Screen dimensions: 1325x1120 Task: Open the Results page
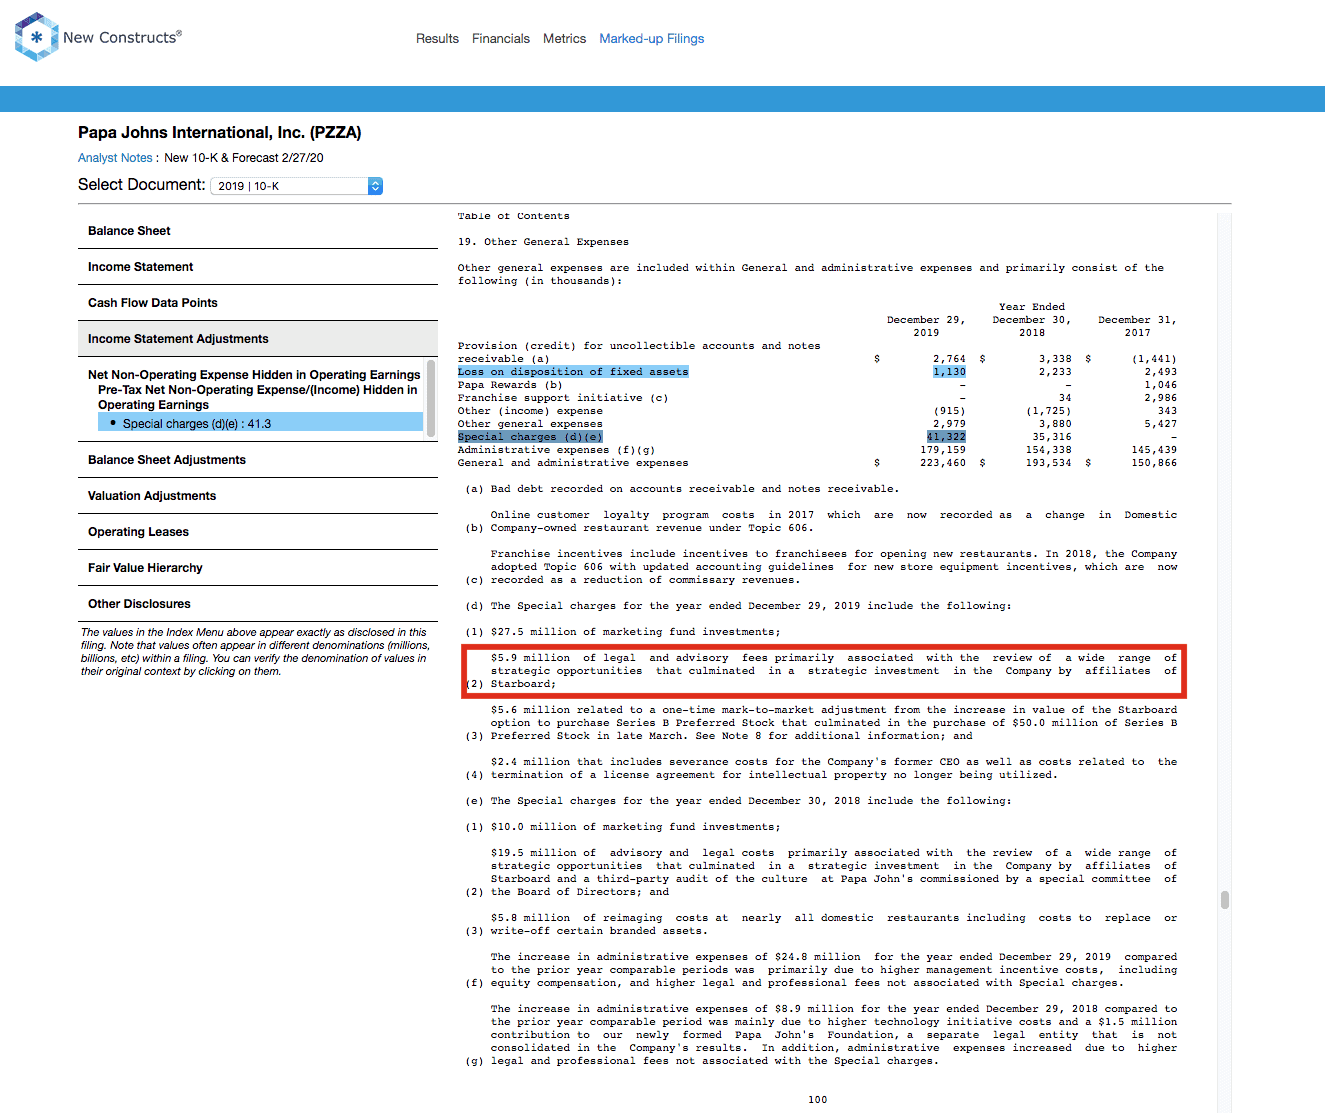pos(437,39)
